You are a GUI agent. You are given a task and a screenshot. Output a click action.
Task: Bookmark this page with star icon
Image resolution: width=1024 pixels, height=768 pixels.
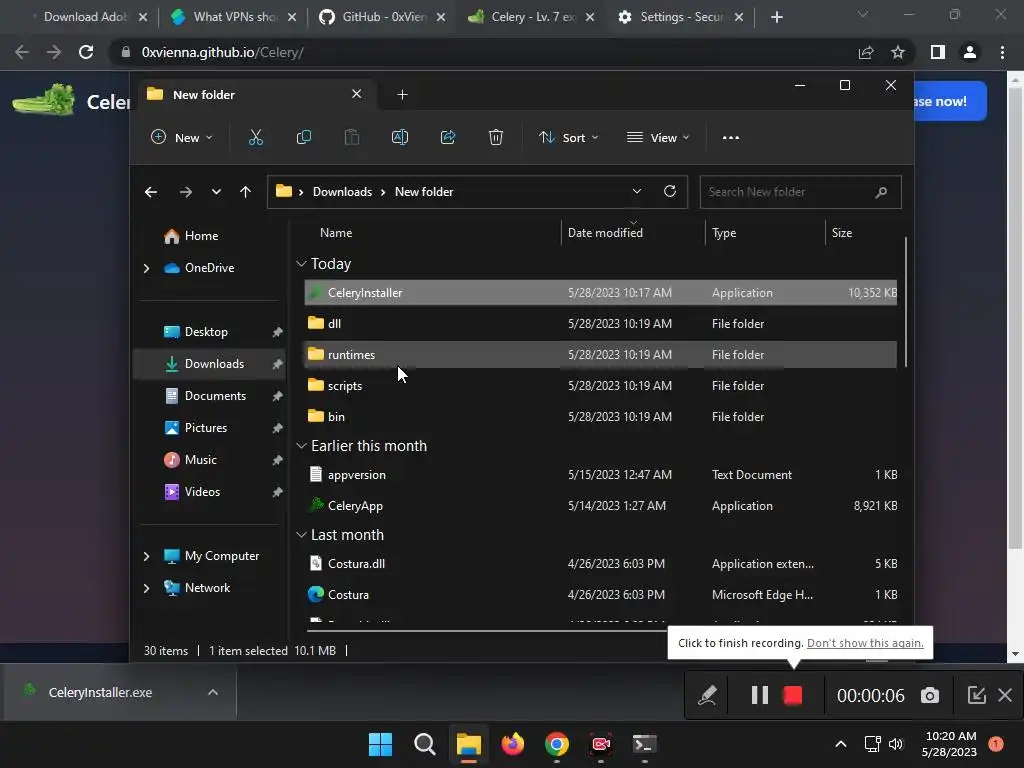pyautogui.click(x=898, y=52)
